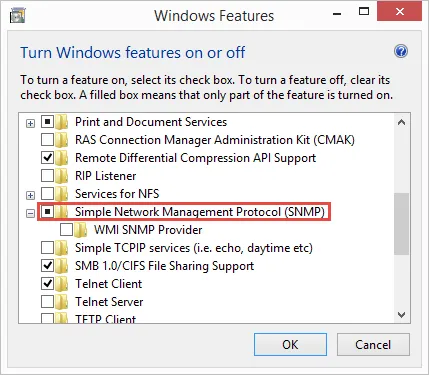Click the RIP Listener folder icon
The width and height of the screenshot is (429, 375).
coord(62,176)
